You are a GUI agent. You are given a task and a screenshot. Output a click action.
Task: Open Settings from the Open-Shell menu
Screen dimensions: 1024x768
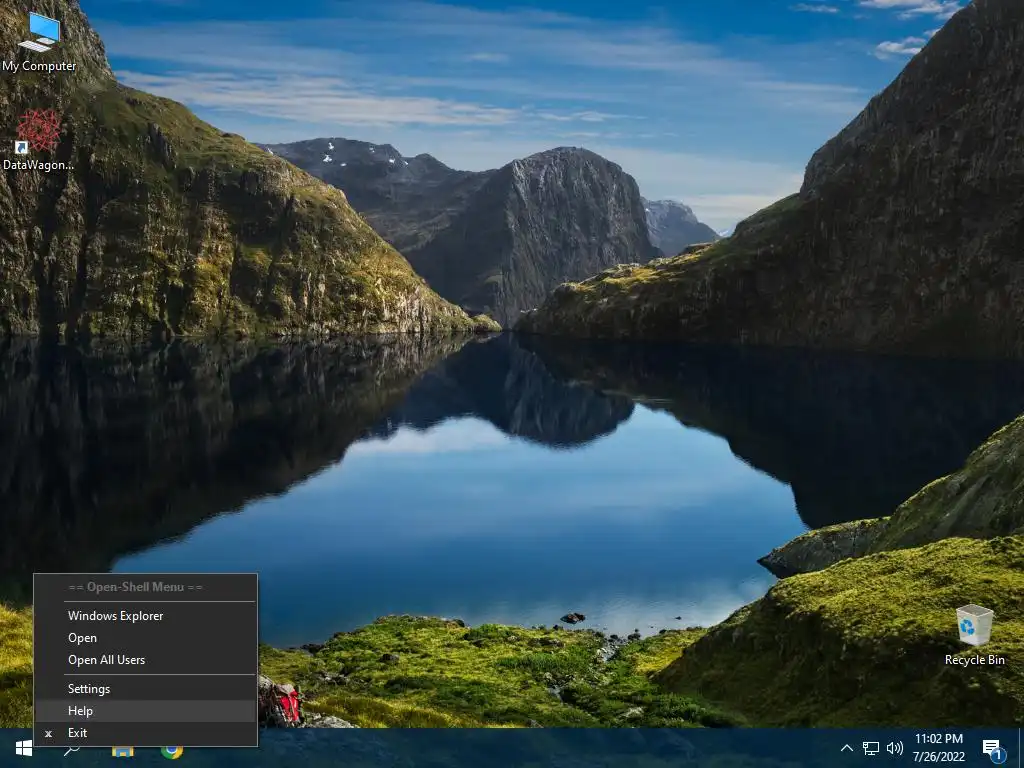coord(145,688)
